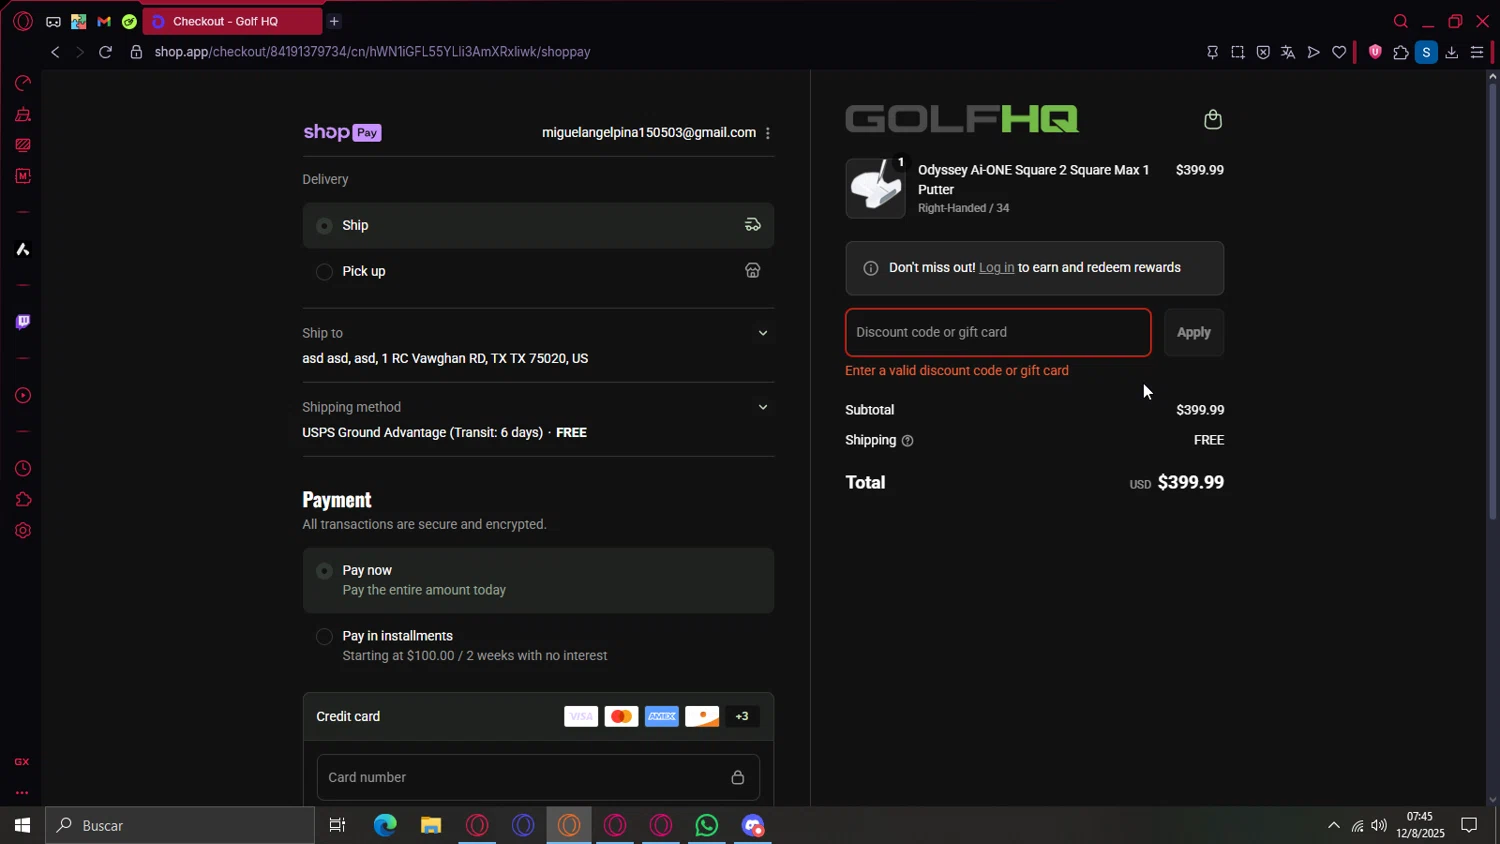This screenshot has width=1500, height=844.
Task: Select the Ship delivery radio button
Action: click(x=324, y=226)
